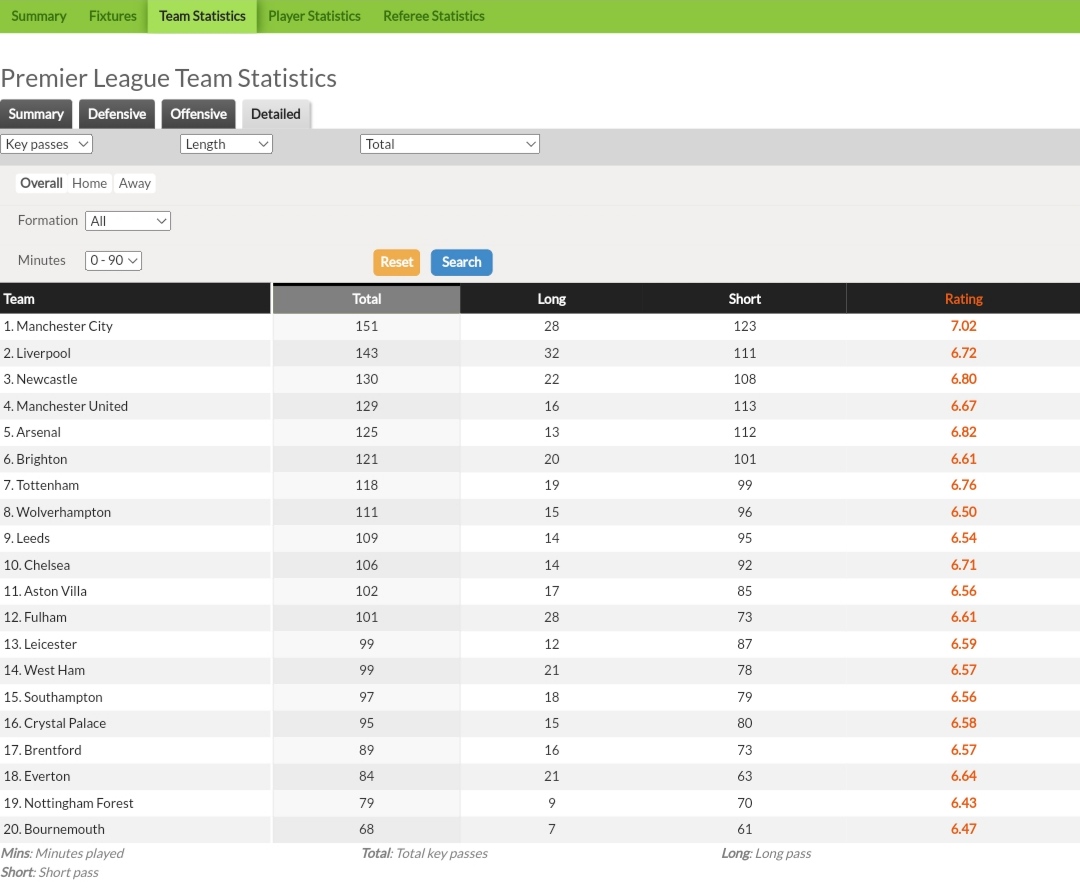This screenshot has width=1080, height=893.
Task: Show the Summary statistics sub-tab
Action: tap(36, 114)
